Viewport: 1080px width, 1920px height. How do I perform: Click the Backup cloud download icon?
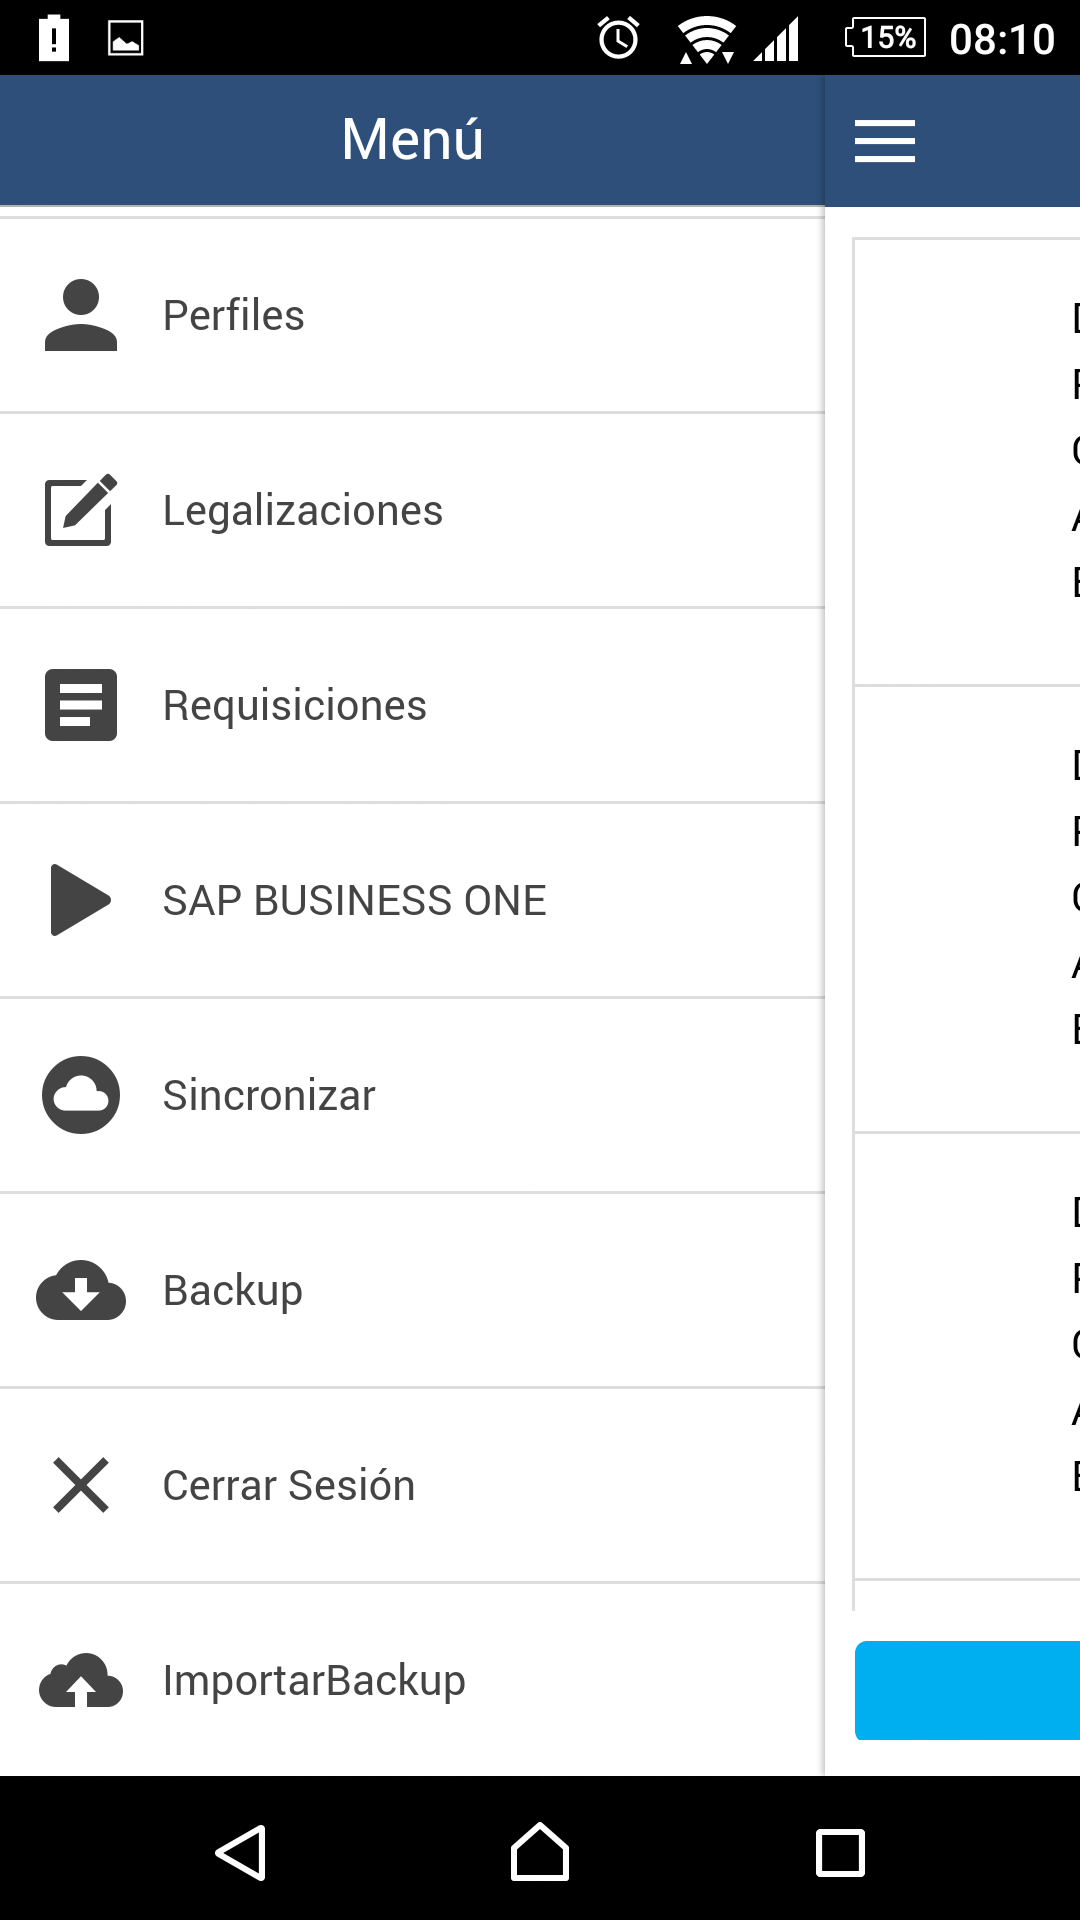tap(81, 1290)
